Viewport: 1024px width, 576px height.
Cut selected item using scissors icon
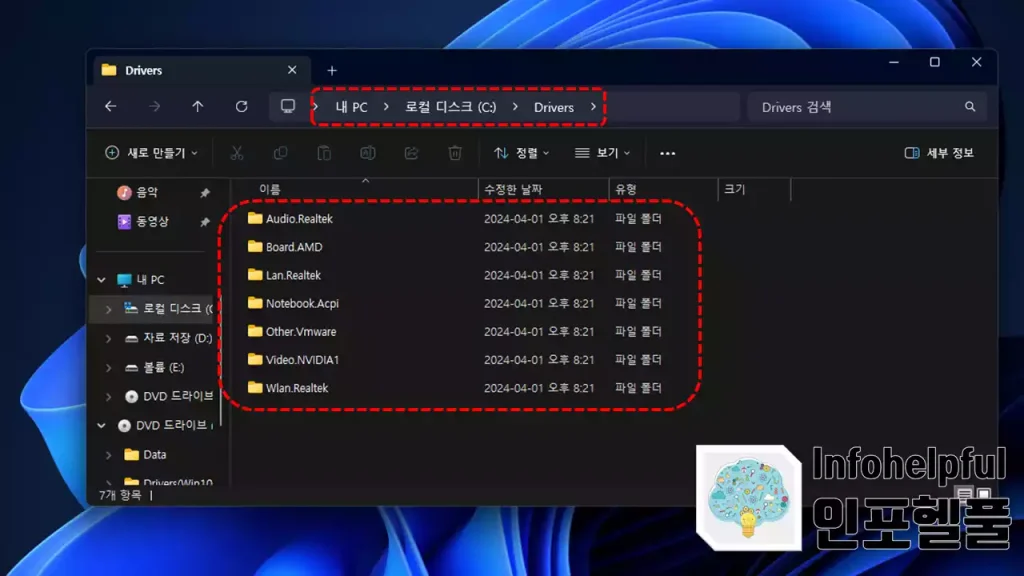[x=236, y=153]
